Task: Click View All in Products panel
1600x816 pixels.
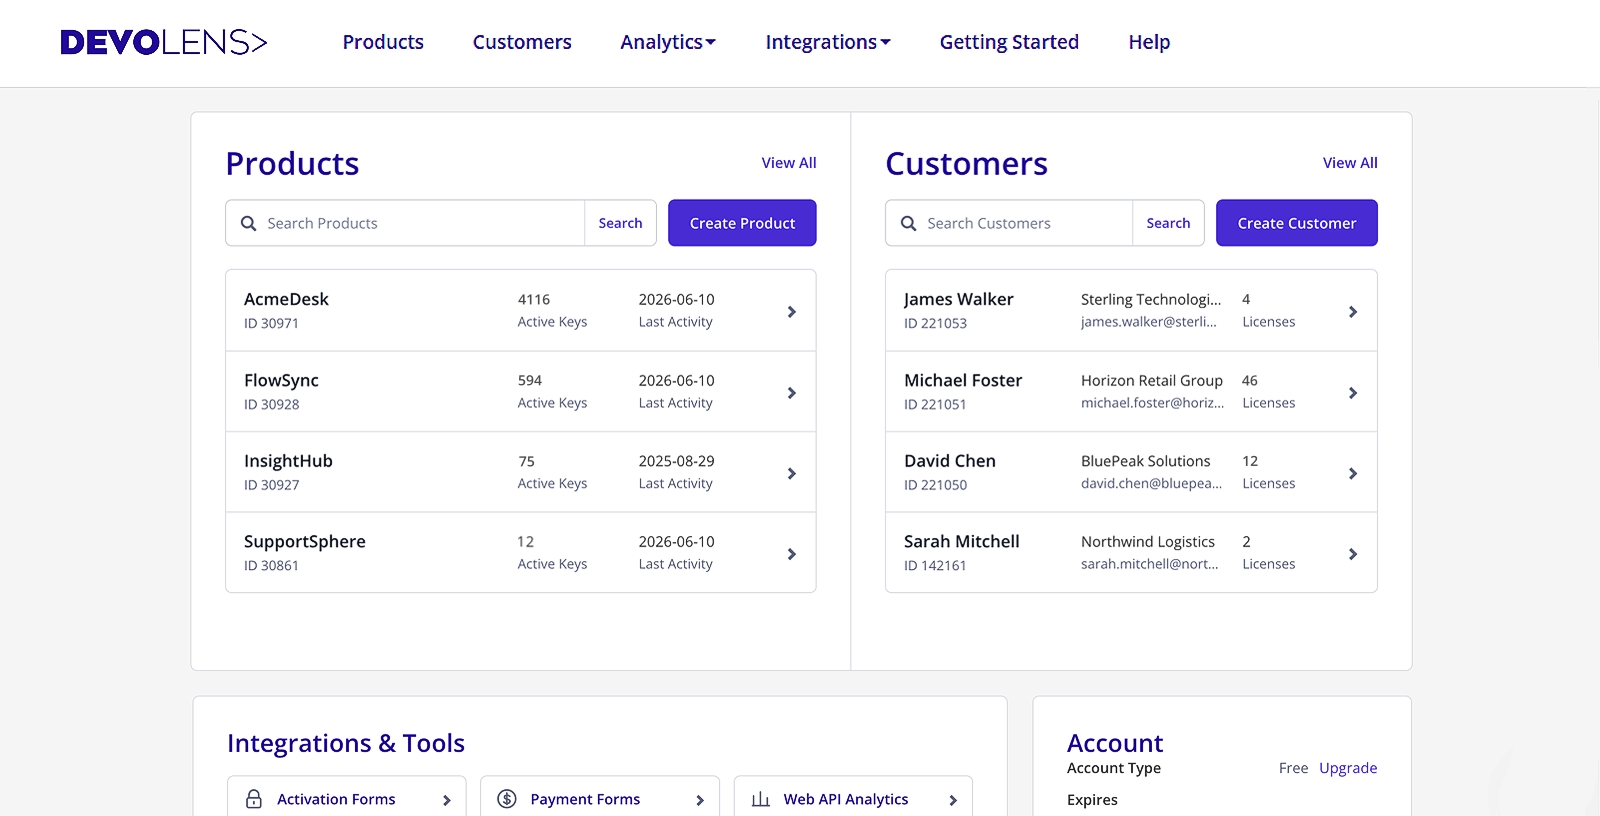Action: click(789, 163)
